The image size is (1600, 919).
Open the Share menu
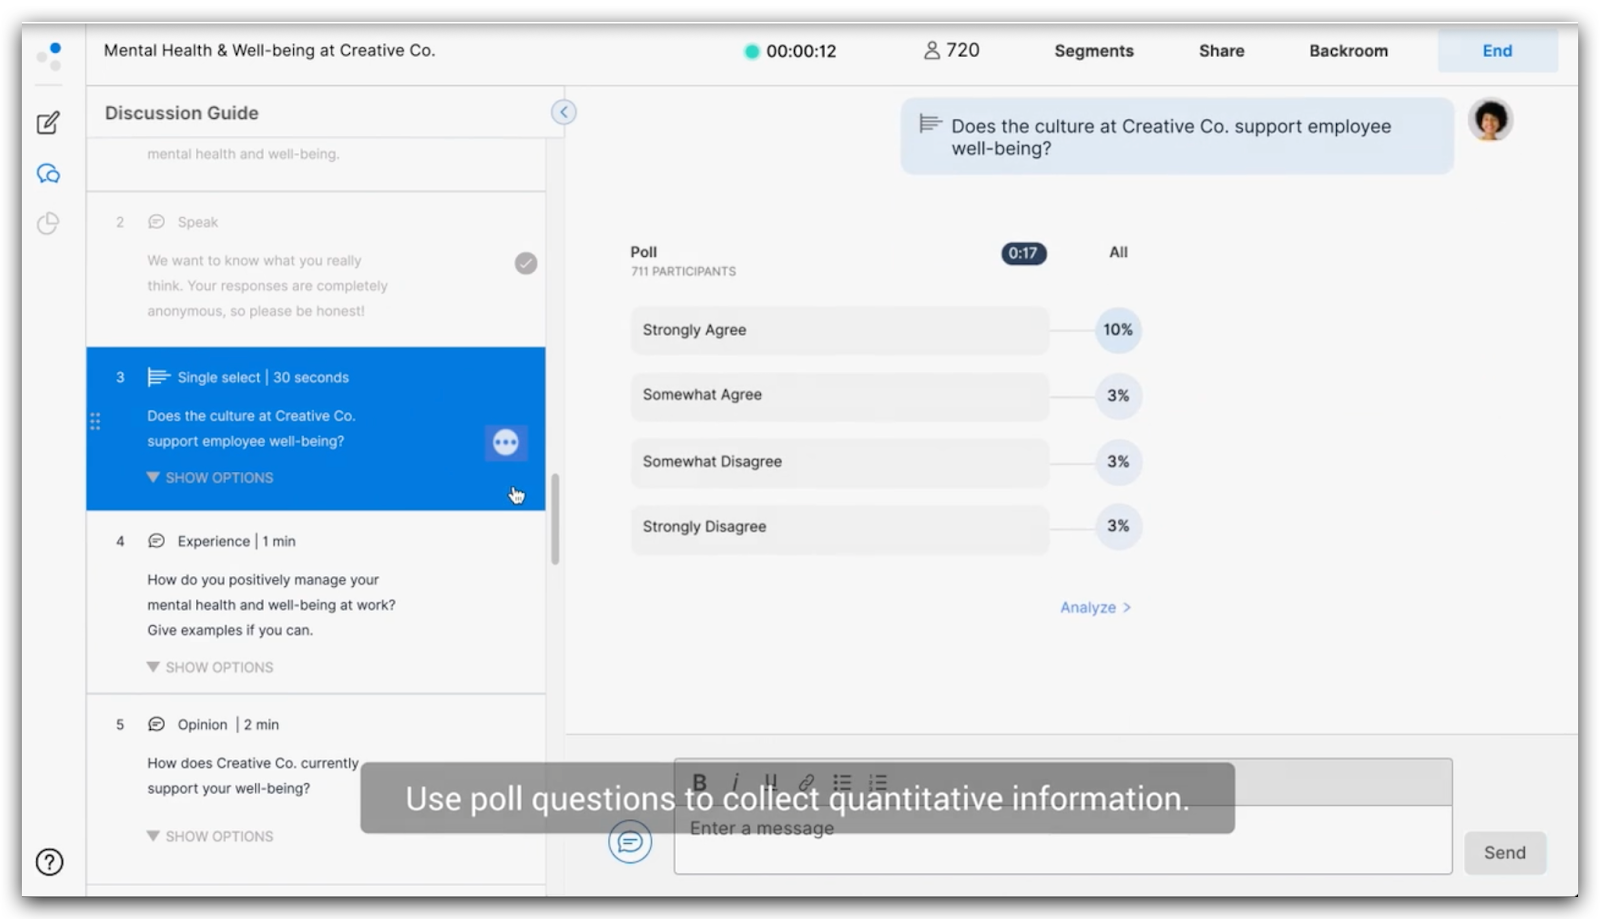(1222, 51)
